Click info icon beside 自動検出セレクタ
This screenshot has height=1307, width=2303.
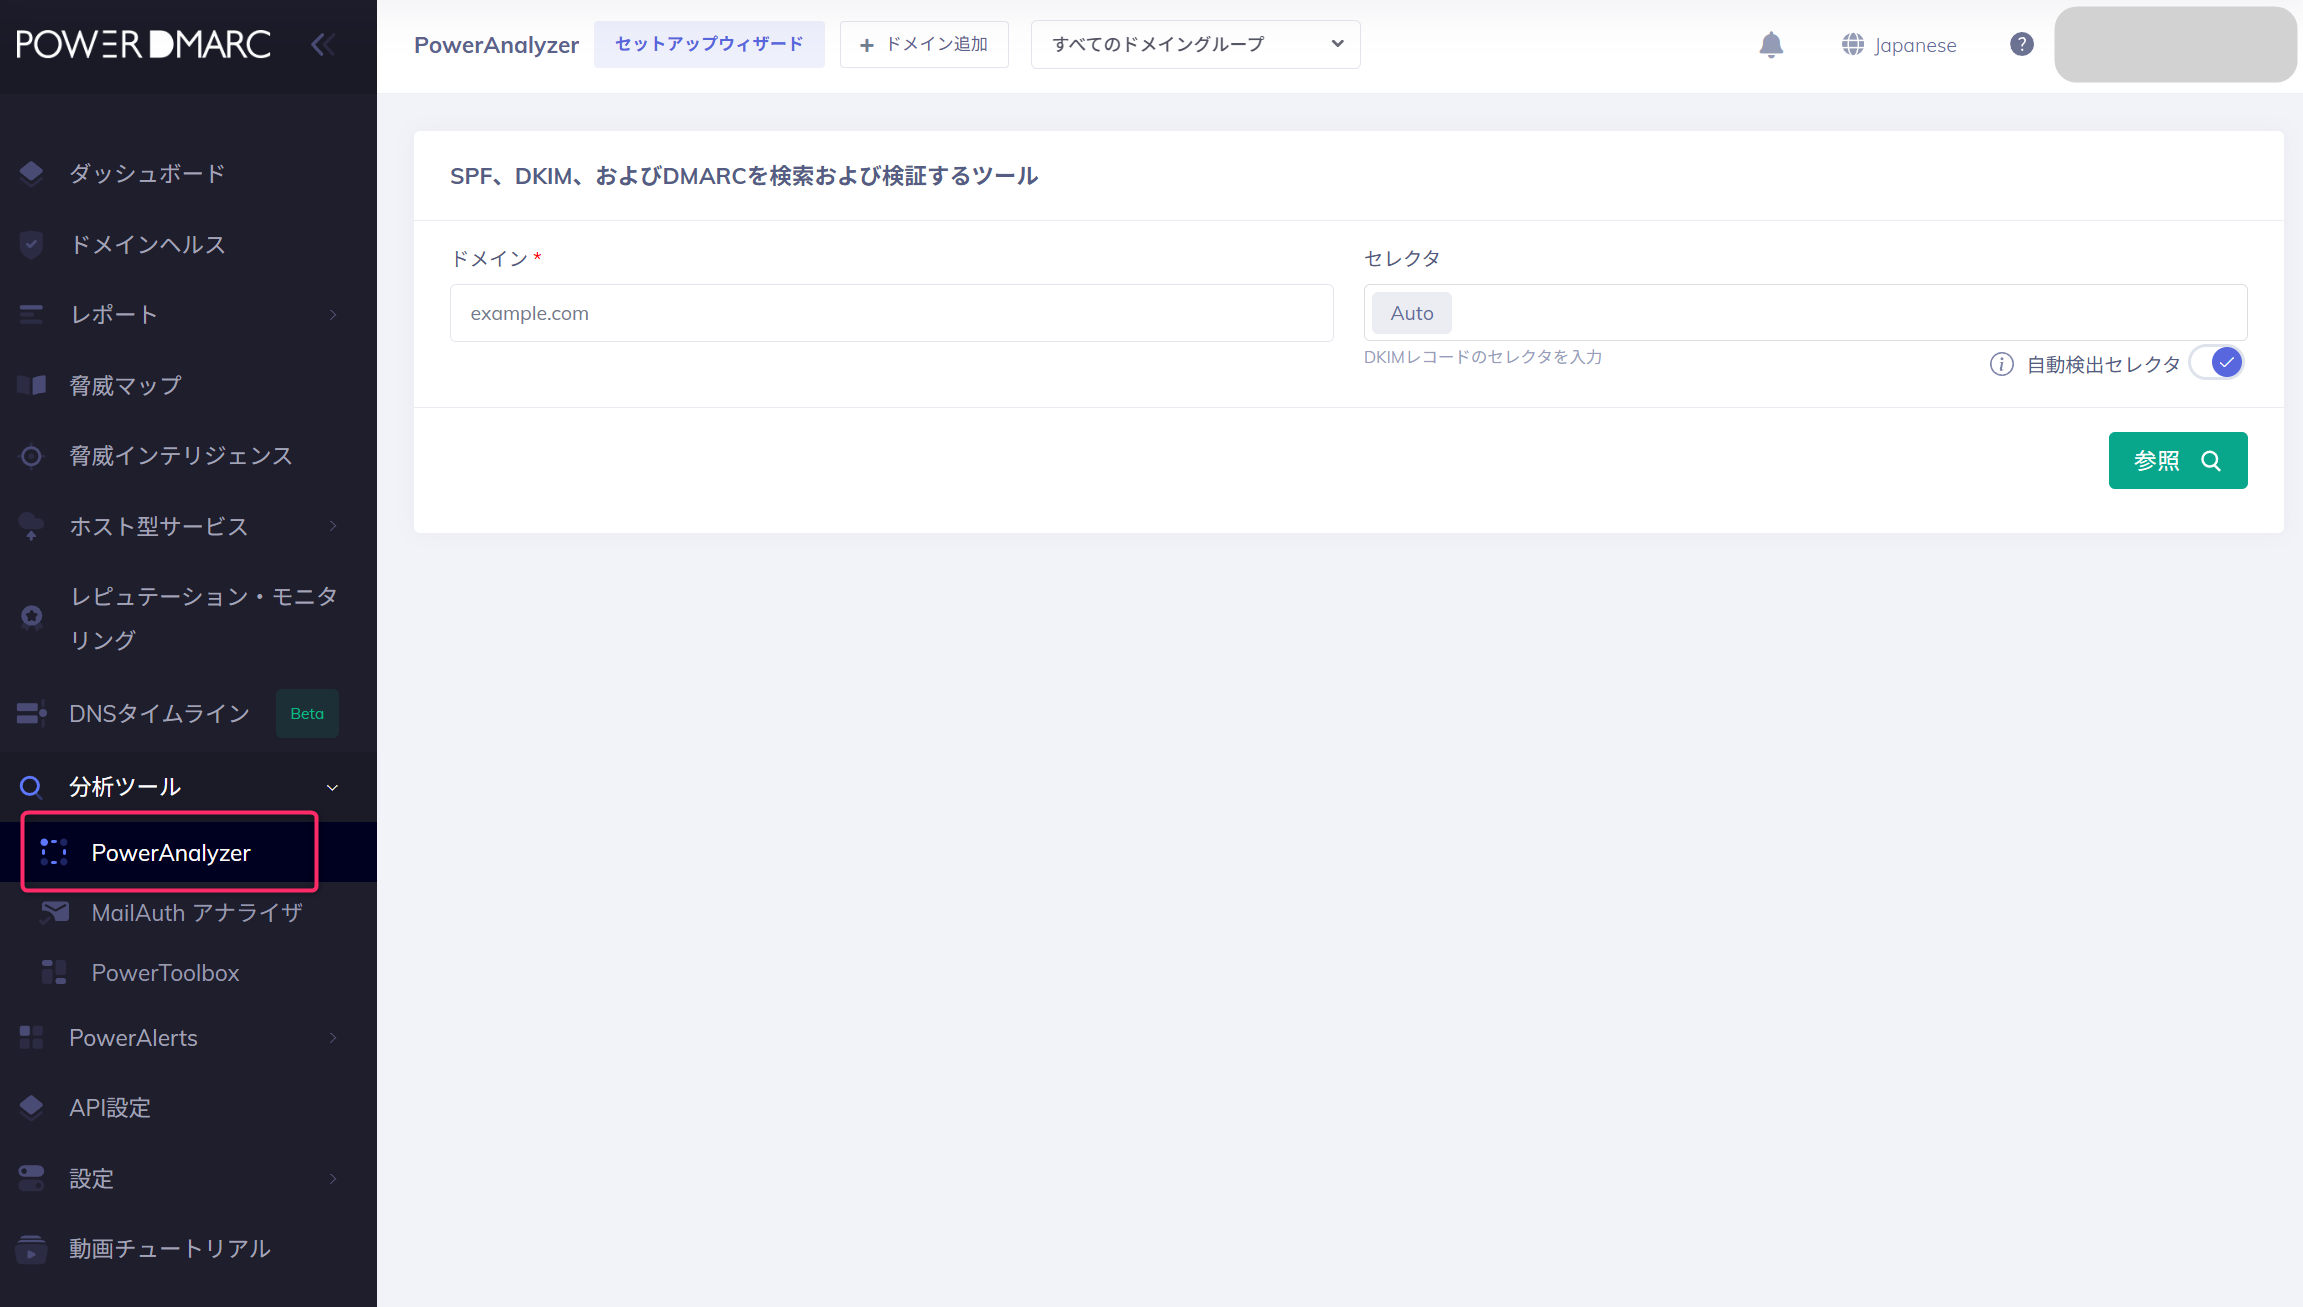(2001, 364)
